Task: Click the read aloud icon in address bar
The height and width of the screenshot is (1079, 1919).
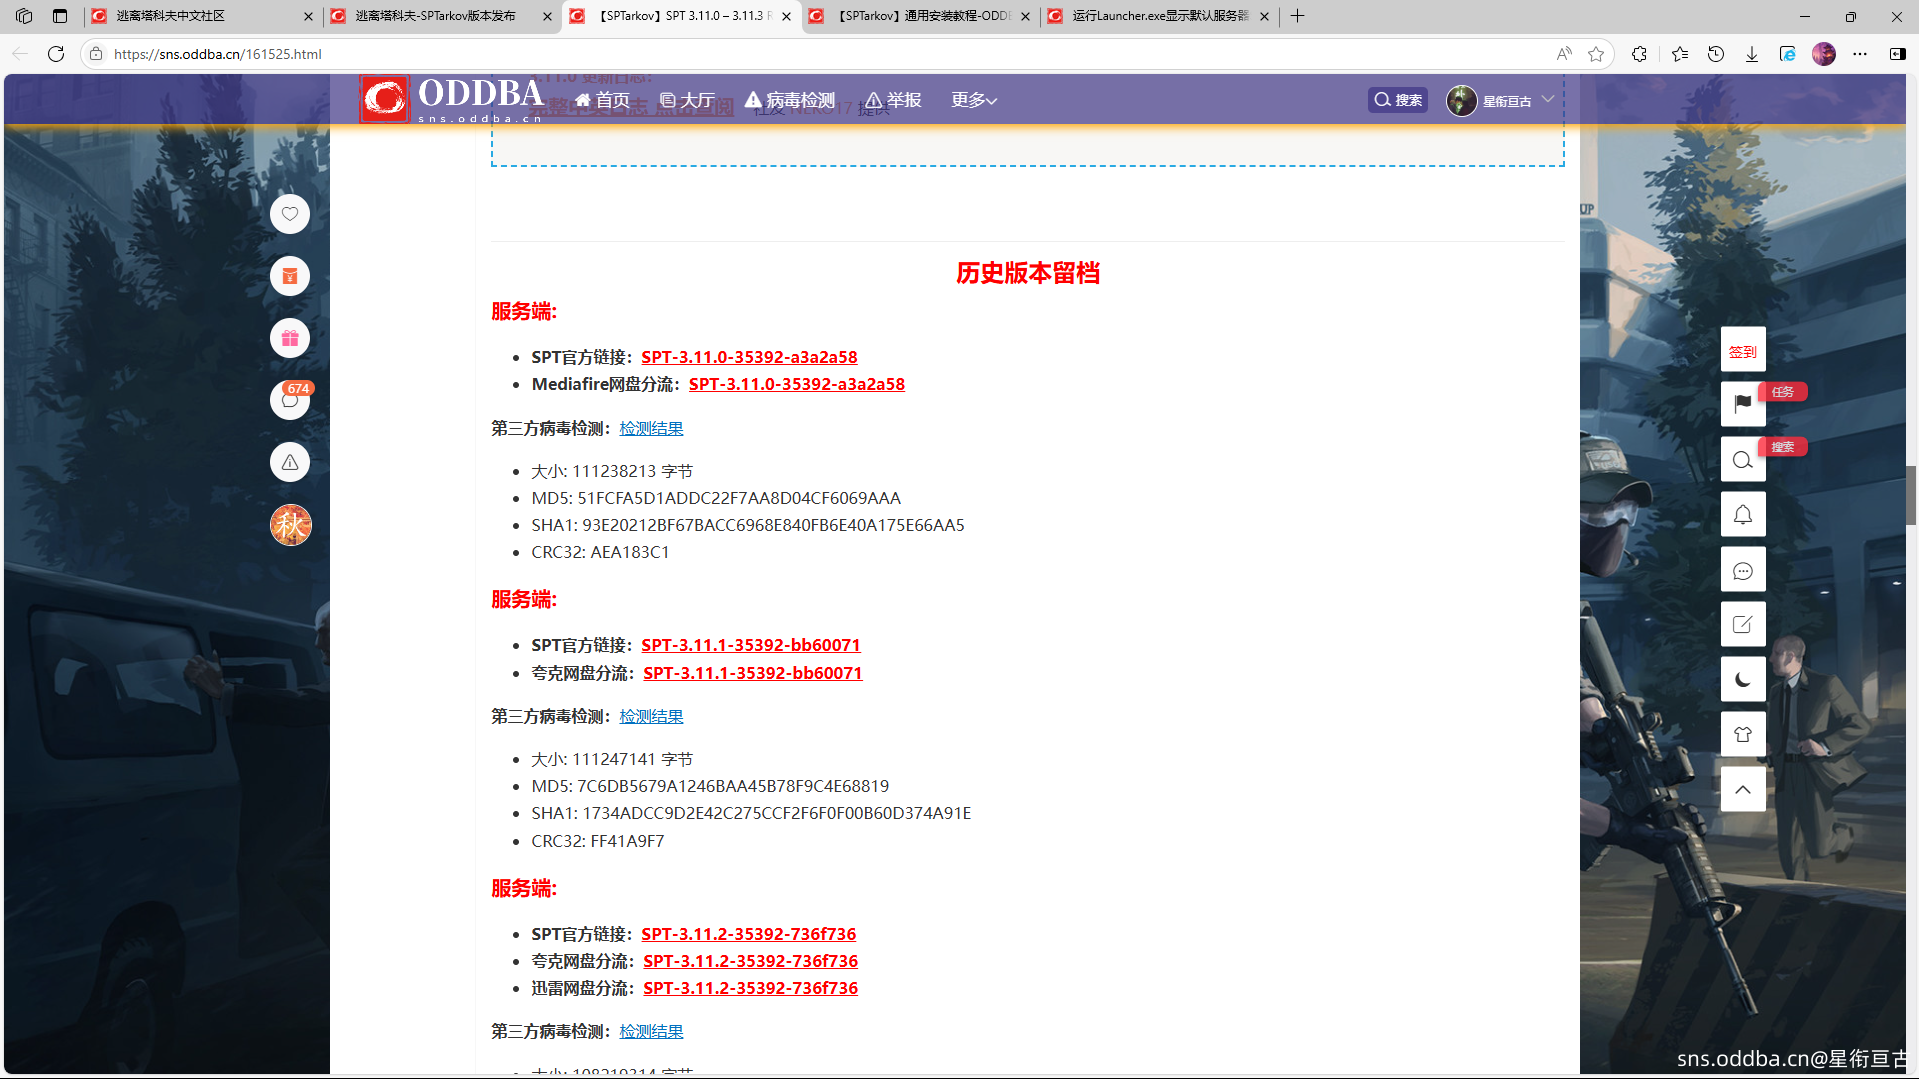Action: pyautogui.click(x=1564, y=54)
